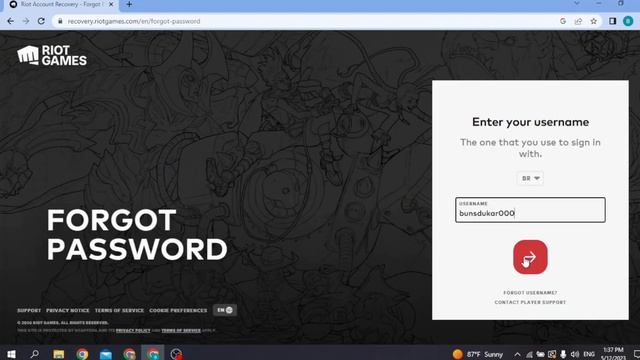
Task: Open the Cookie Preferences link
Action: coord(178,311)
